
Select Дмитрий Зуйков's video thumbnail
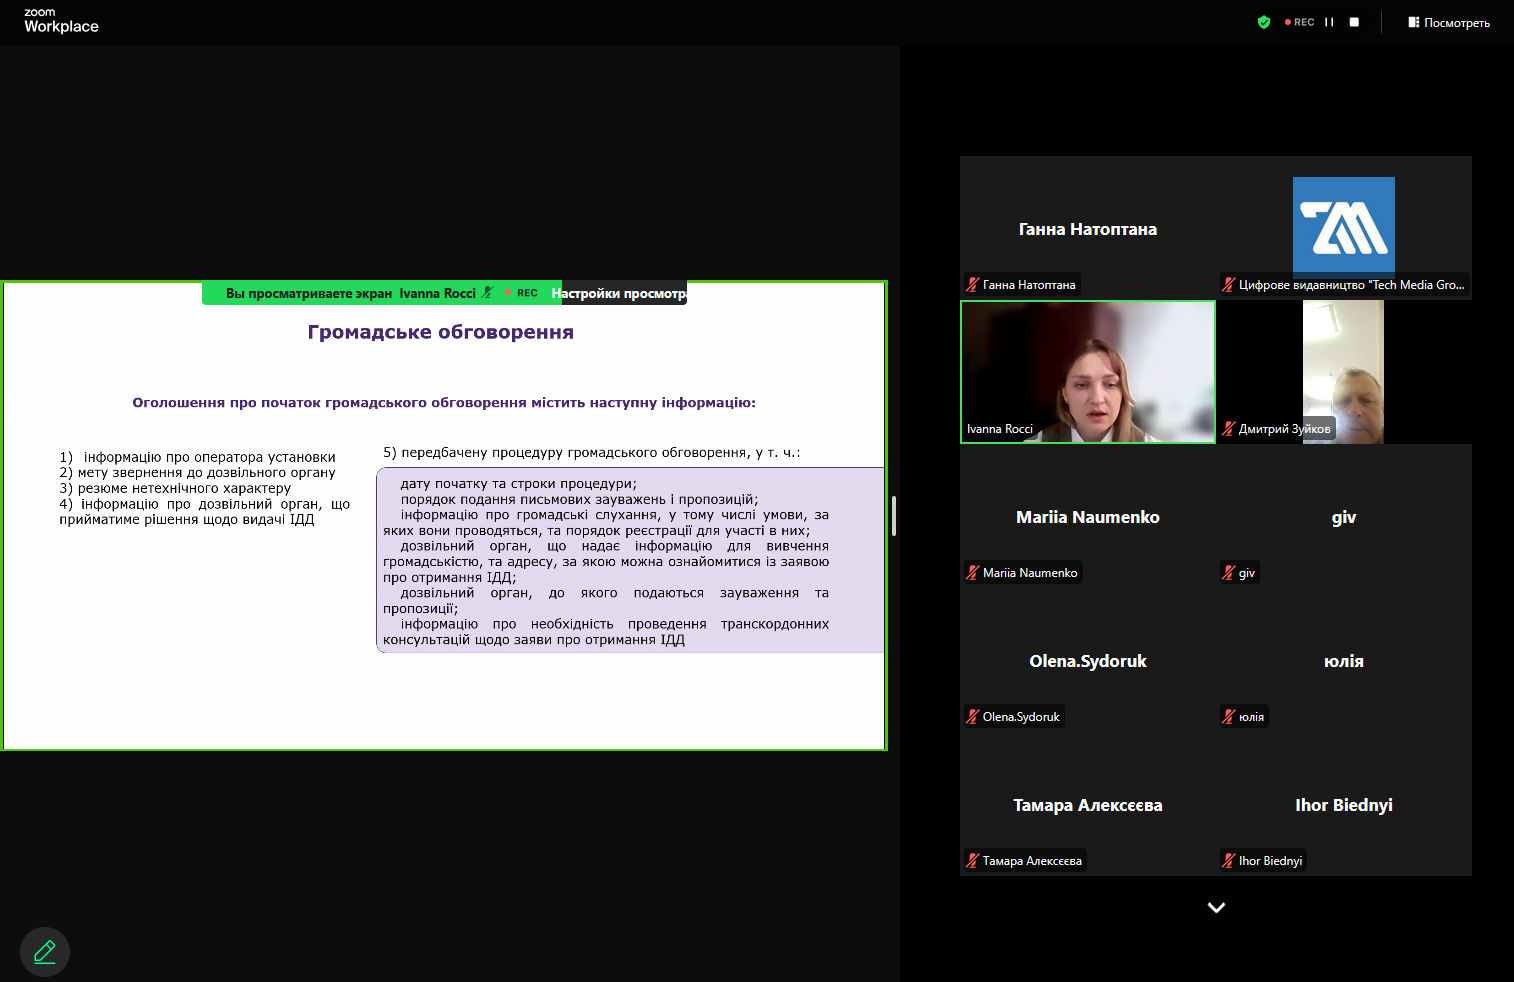[x=1343, y=372]
